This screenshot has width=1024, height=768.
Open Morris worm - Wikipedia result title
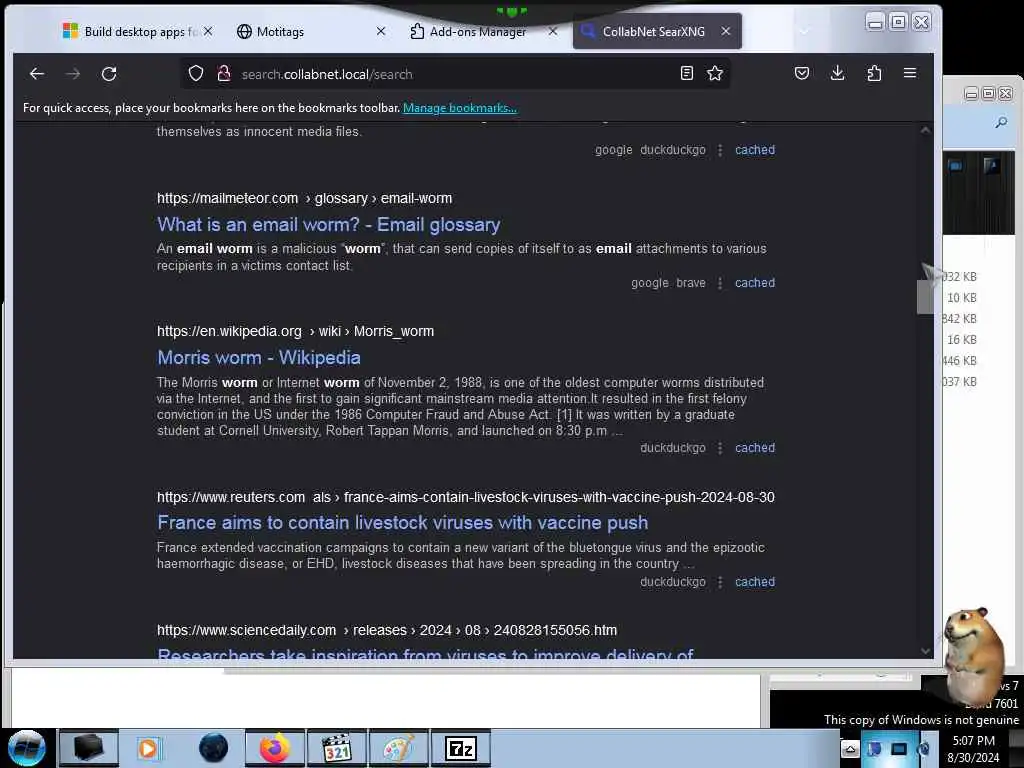259,358
